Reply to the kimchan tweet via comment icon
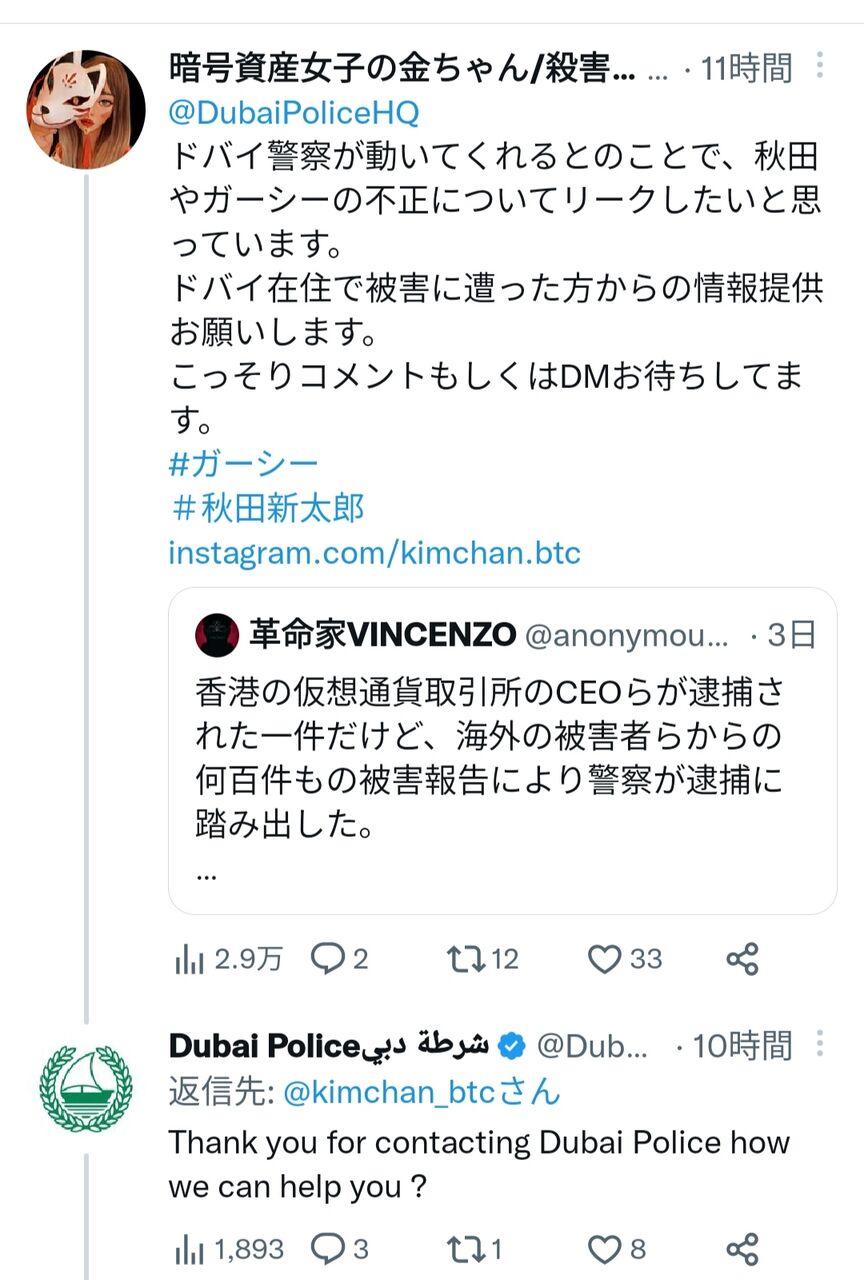The height and width of the screenshot is (1280, 864). point(327,959)
